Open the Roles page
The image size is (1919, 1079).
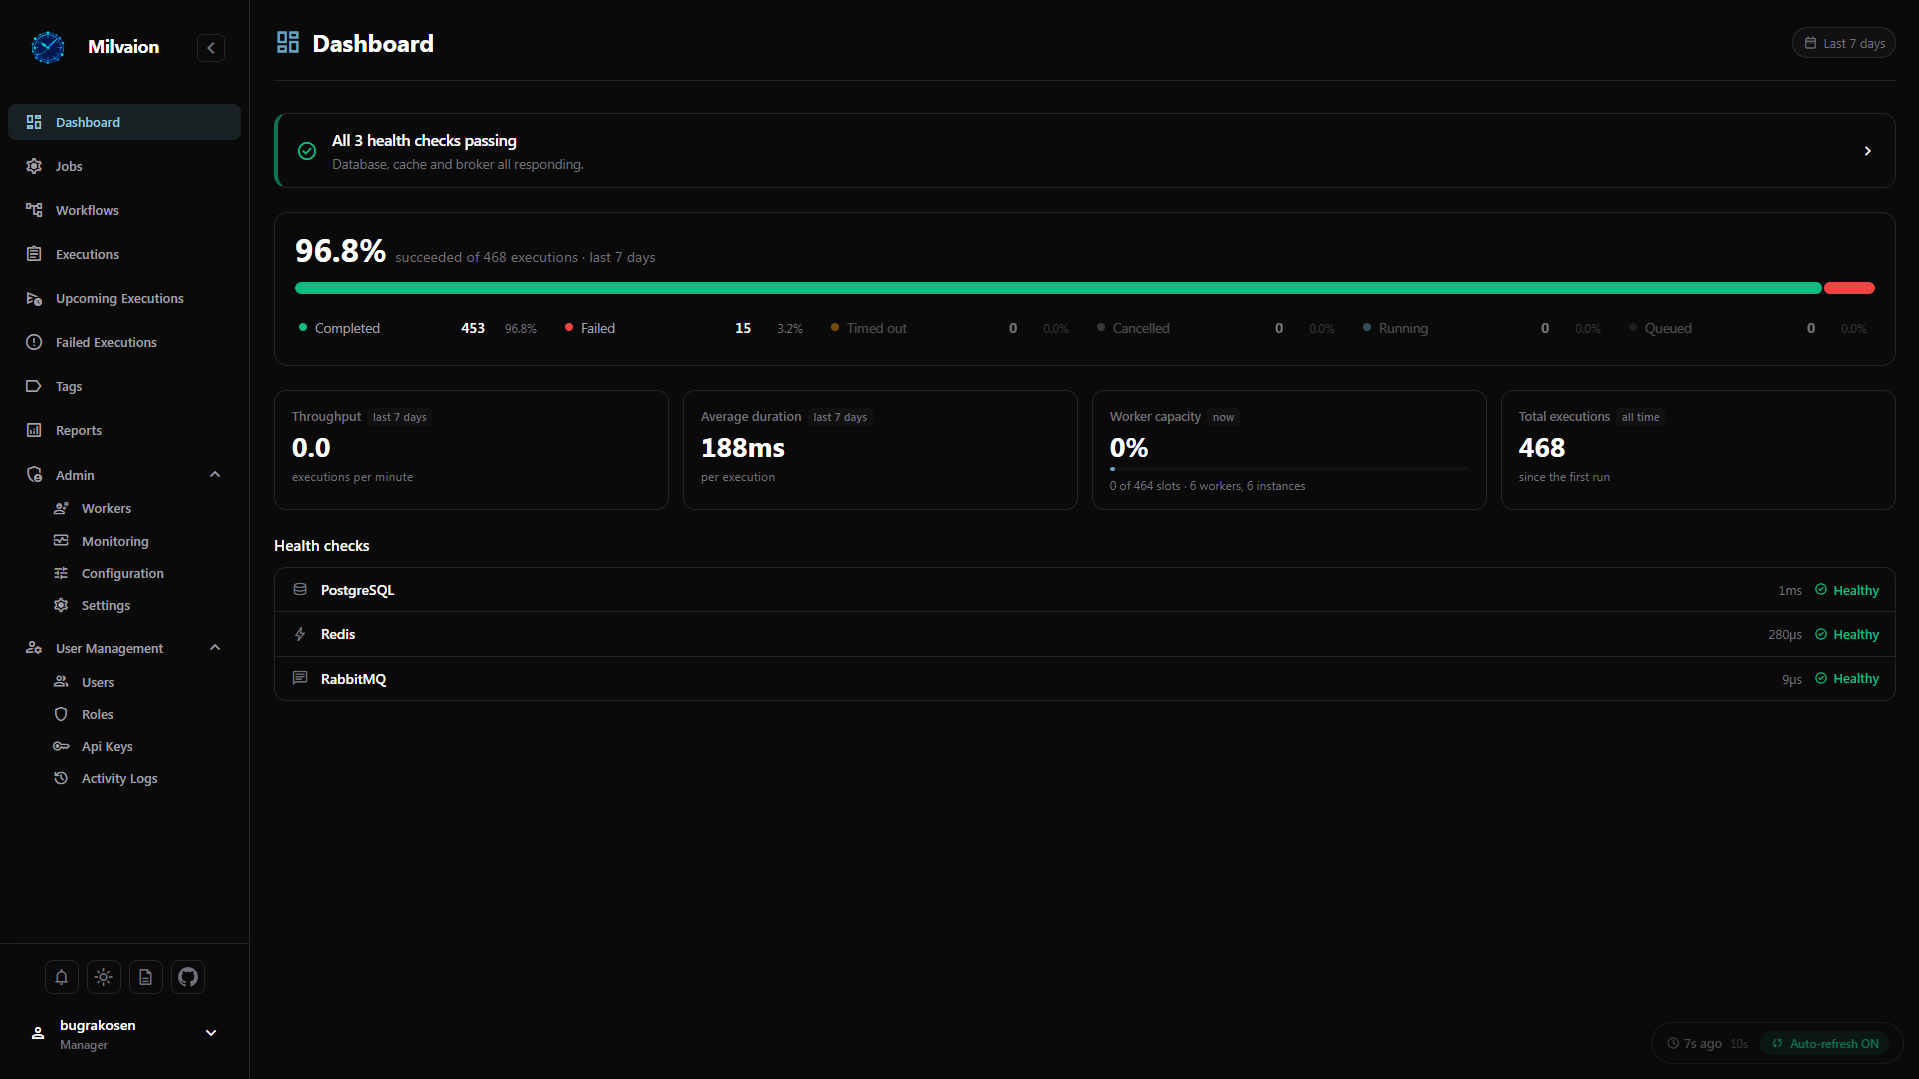[x=98, y=714]
